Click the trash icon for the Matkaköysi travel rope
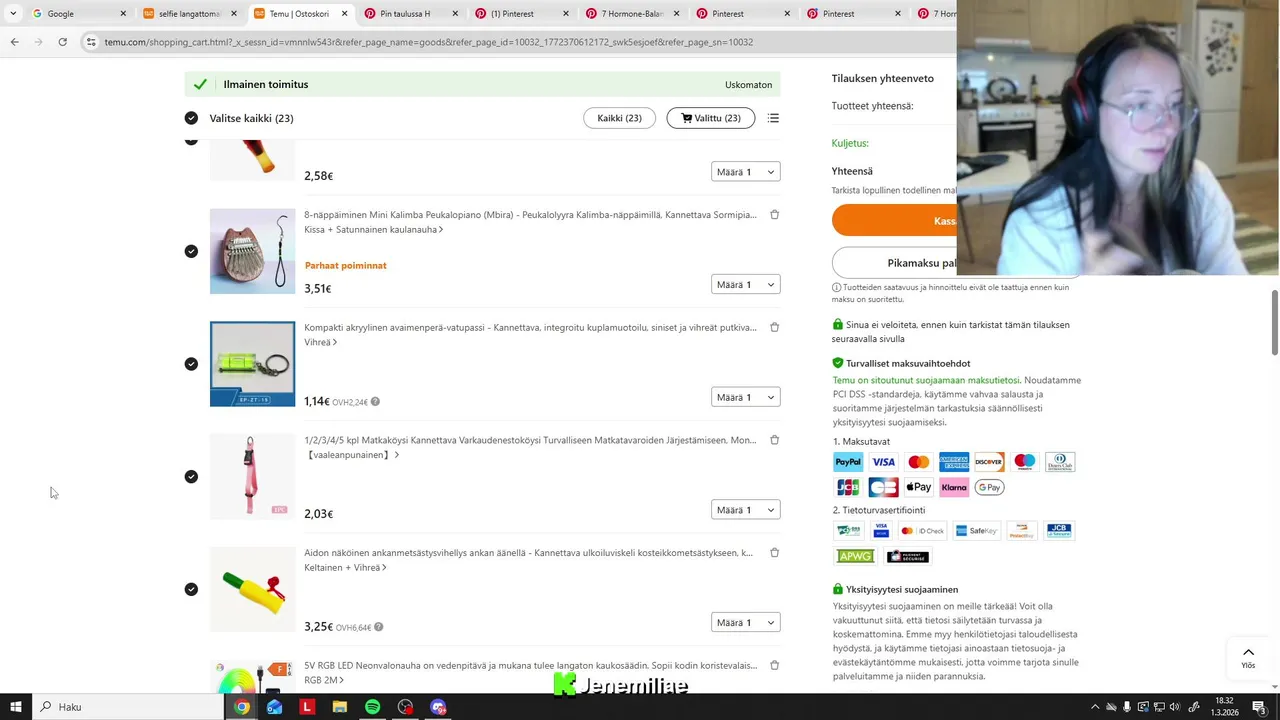The width and height of the screenshot is (1280, 720). (x=774, y=440)
